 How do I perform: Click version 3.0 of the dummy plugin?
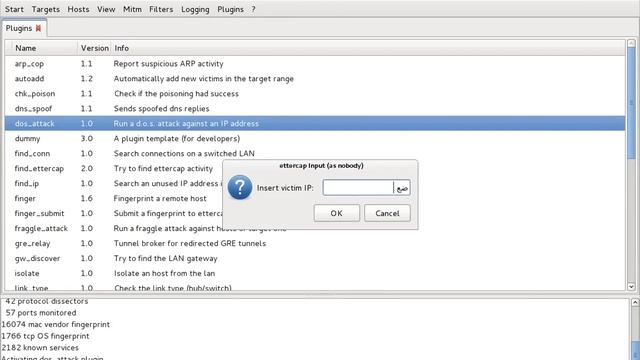[87, 138]
